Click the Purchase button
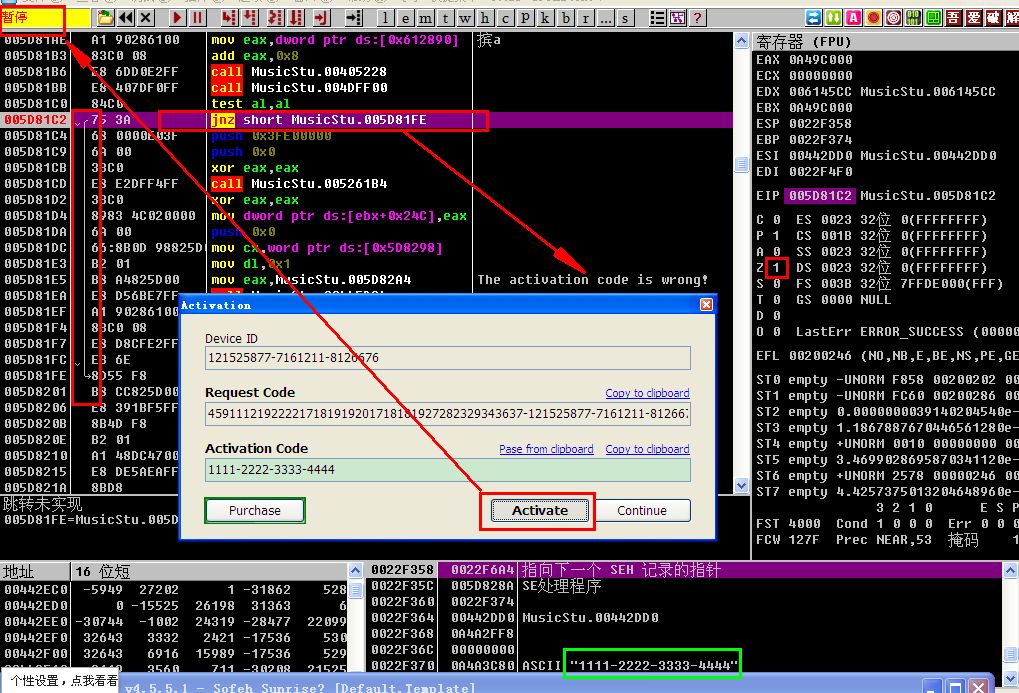The width and height of the screenshot is (1019, 693). point(255,510)
